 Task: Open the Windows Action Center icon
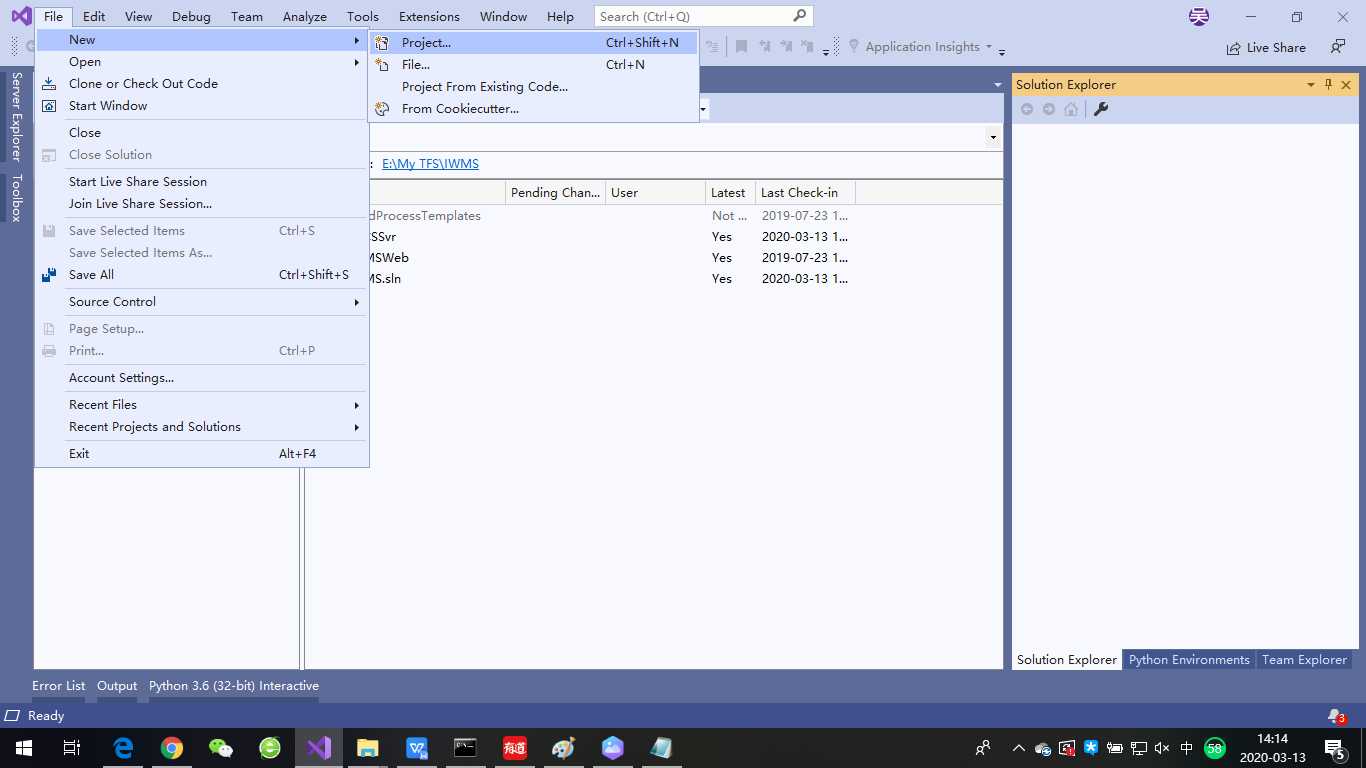tap(1335, 749)
